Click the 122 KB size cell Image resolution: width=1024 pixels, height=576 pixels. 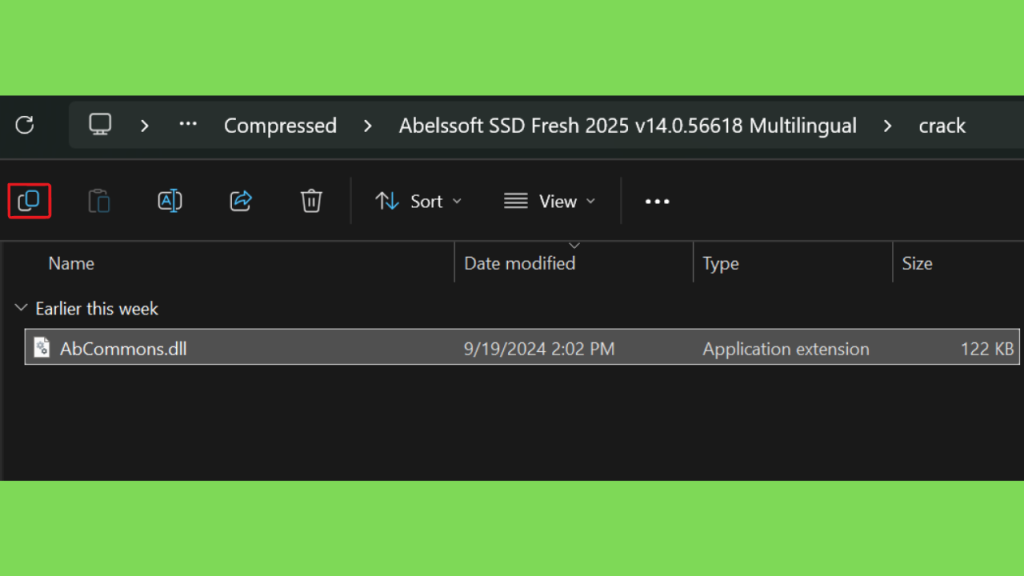click(x=987, y=348)
